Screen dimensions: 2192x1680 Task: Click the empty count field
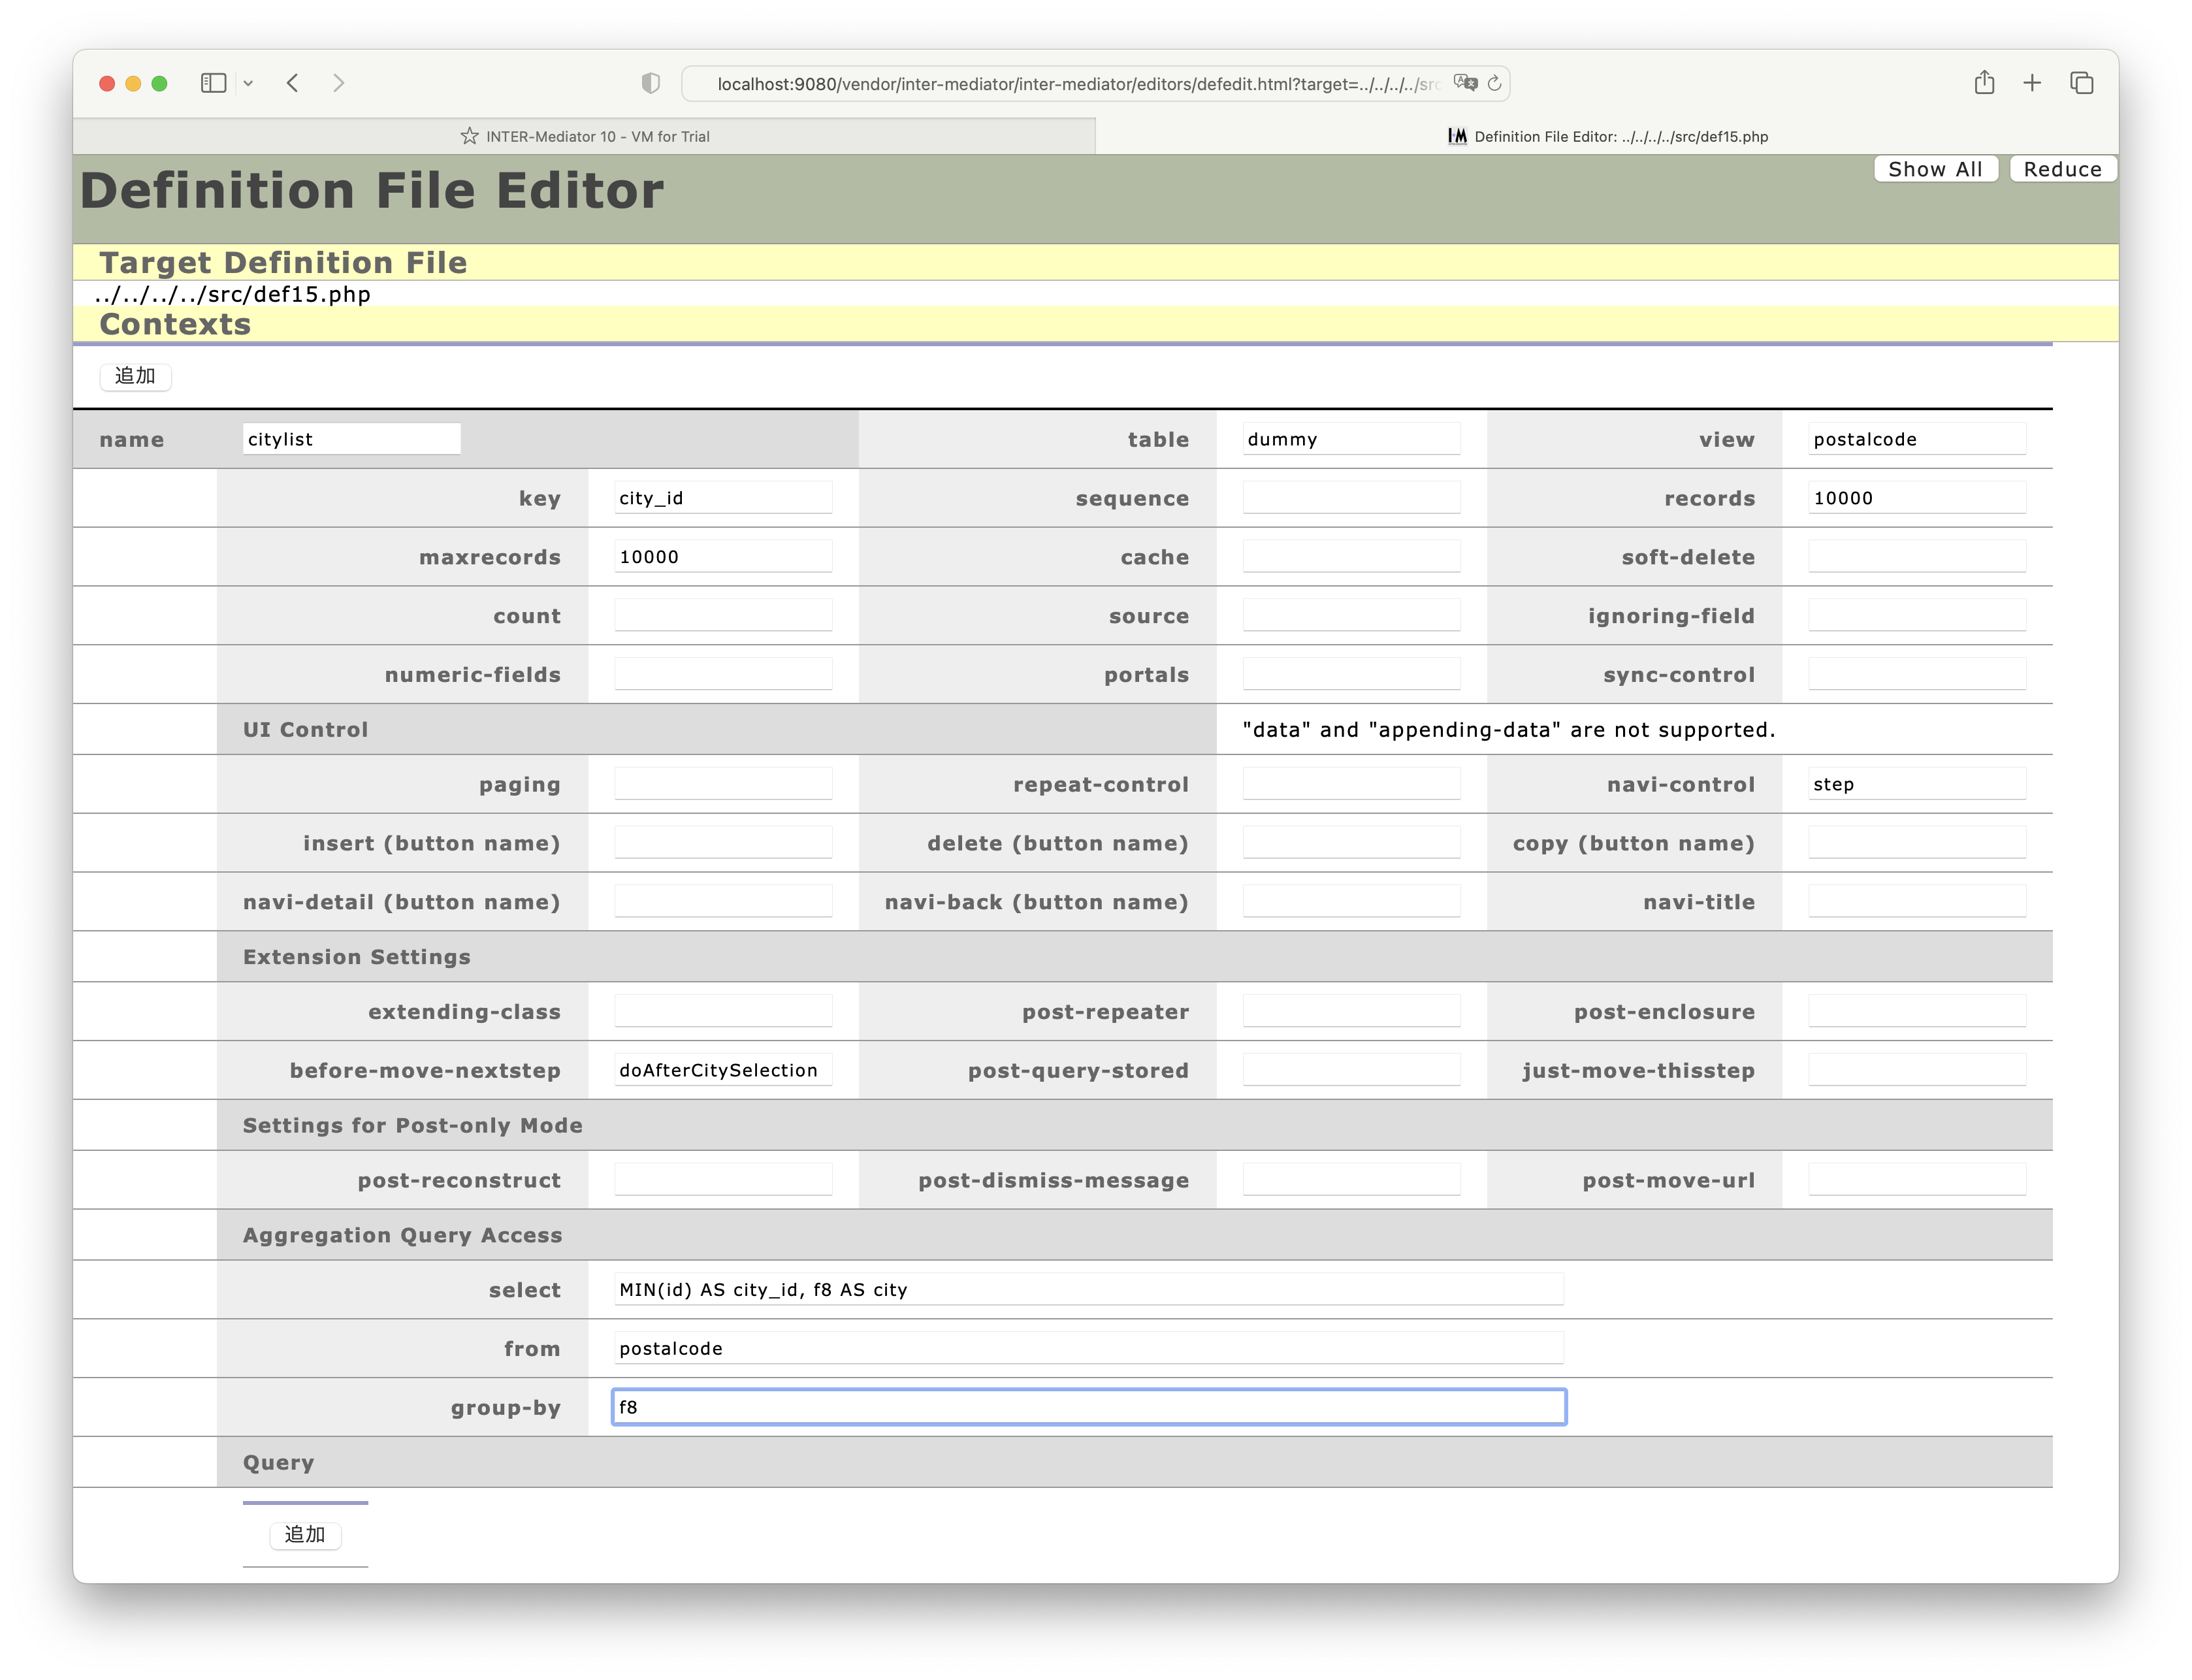(x=723, y=616)
